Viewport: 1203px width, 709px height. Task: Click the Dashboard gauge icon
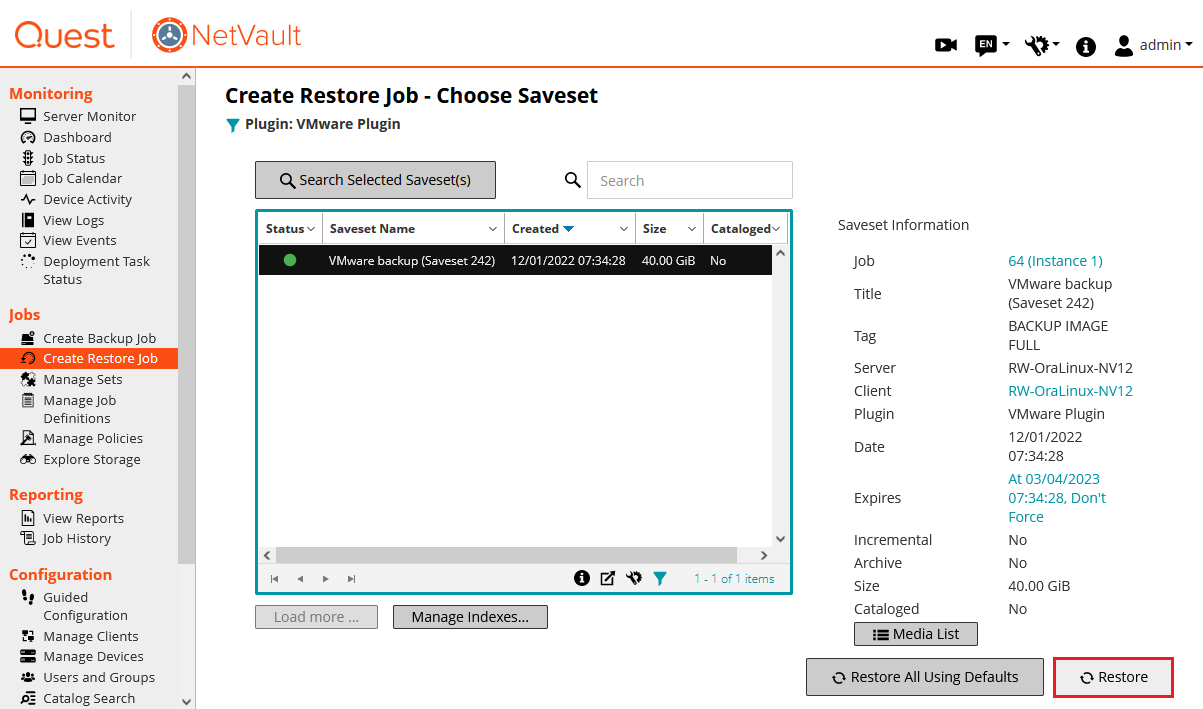pos(28,137)
